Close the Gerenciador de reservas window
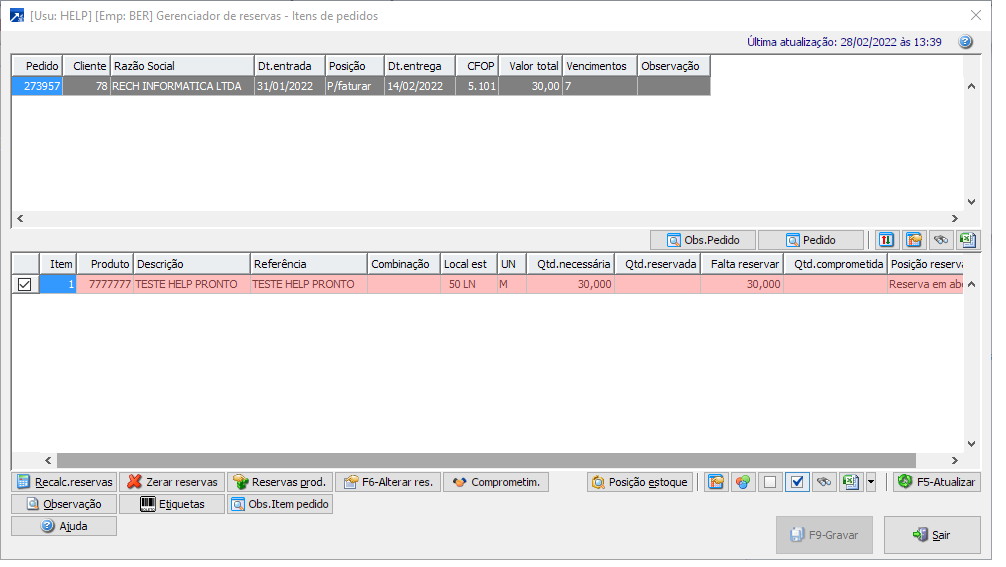This screenshot has height=567, width=1006. [x=976, y=15]
